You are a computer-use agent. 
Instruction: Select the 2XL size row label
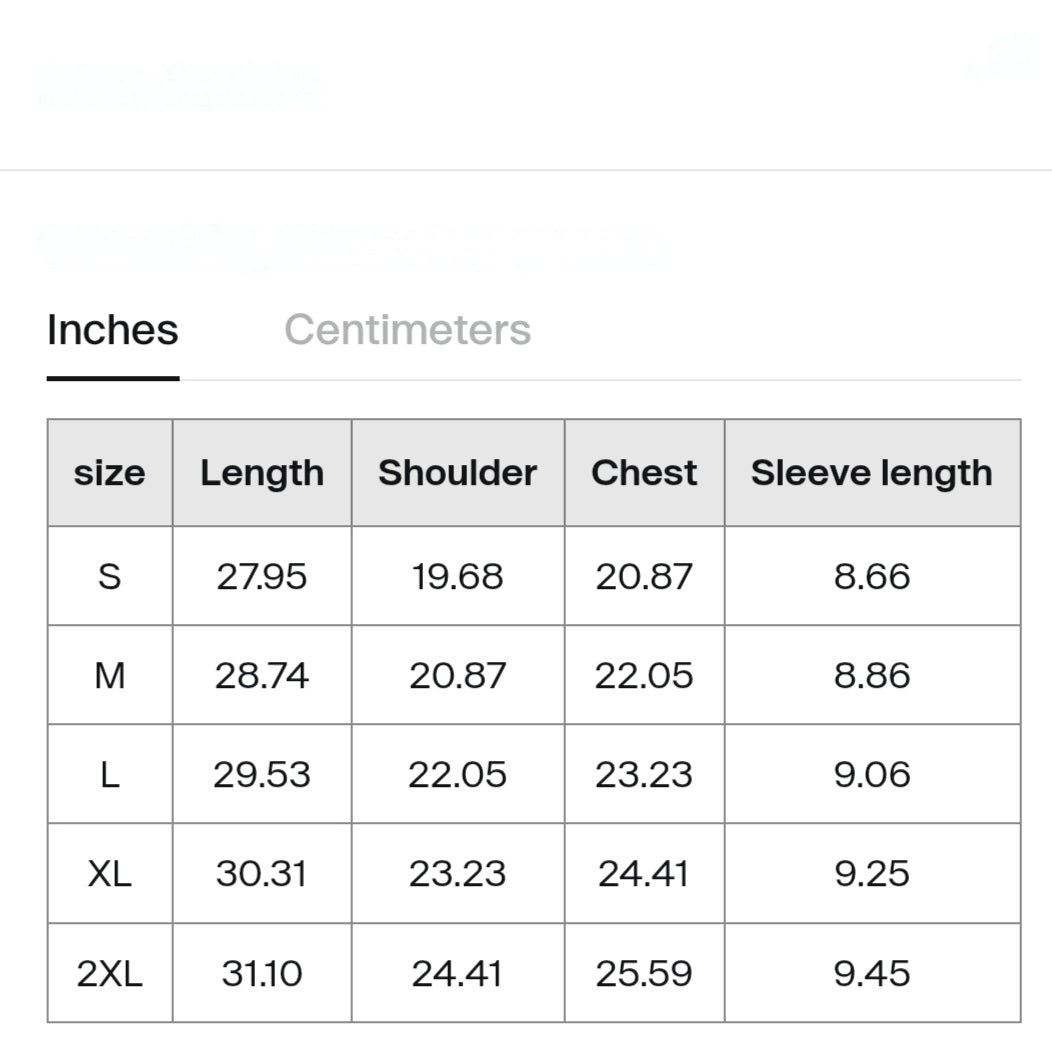tap(110, 973)
